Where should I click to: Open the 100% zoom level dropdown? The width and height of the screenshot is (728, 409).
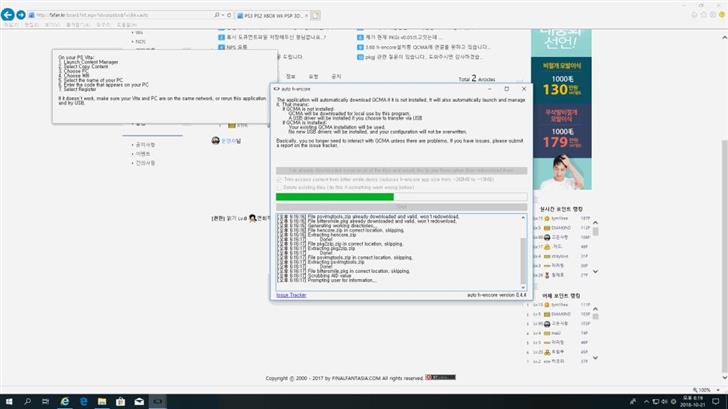718,390
